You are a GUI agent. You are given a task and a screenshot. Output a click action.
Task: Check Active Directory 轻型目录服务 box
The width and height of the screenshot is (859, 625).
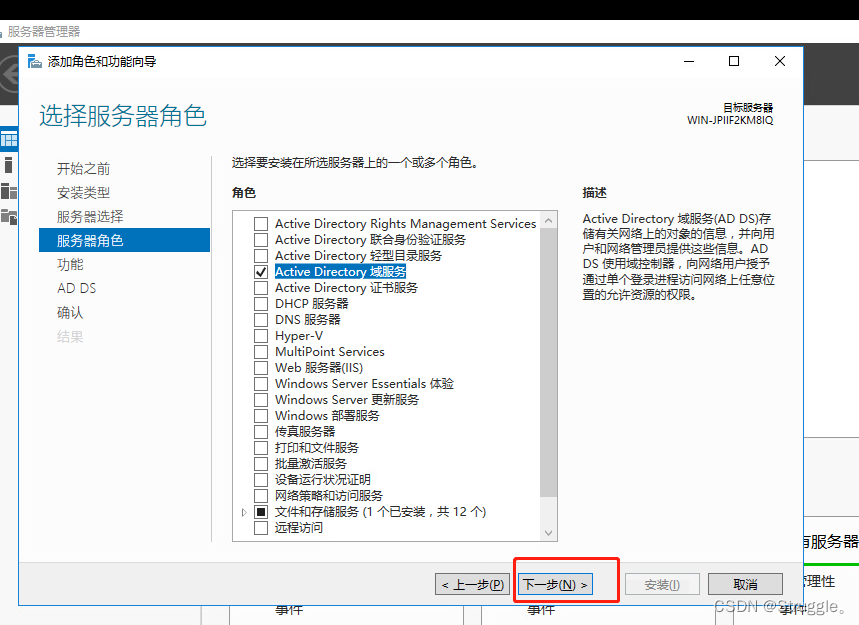[261, 256]
